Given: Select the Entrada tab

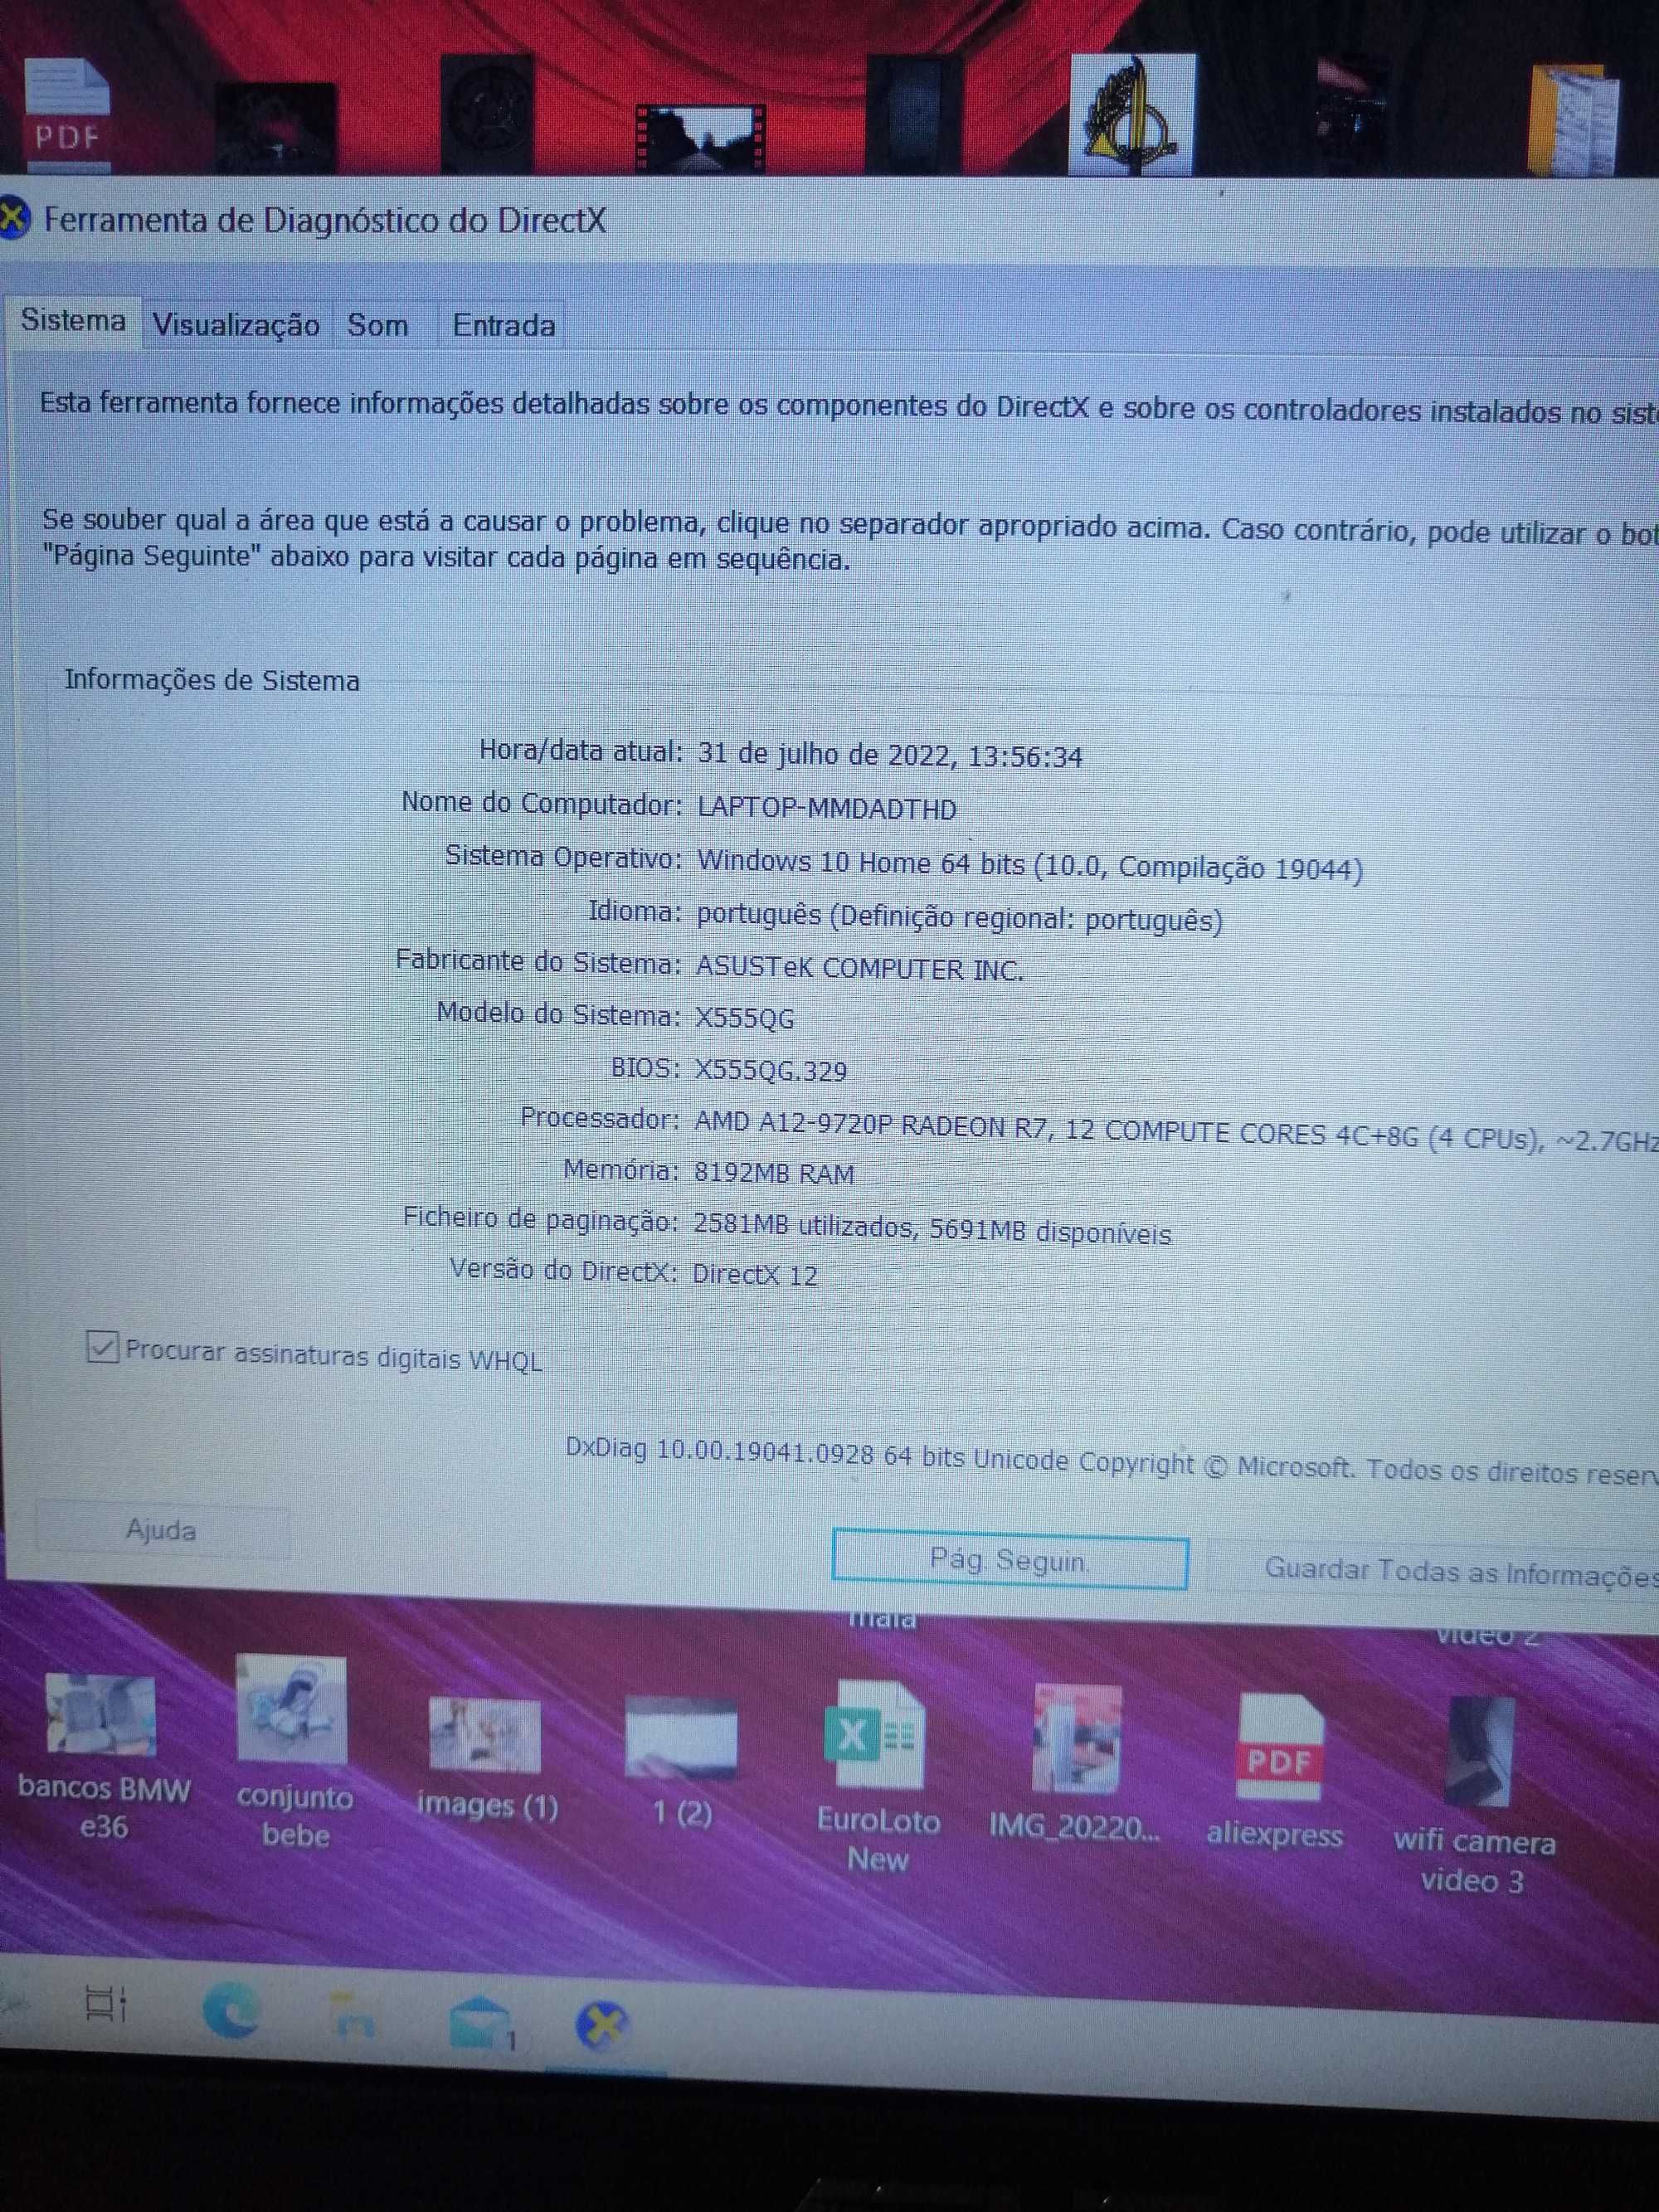Looking at the screenshot, I should click(502, 324).
